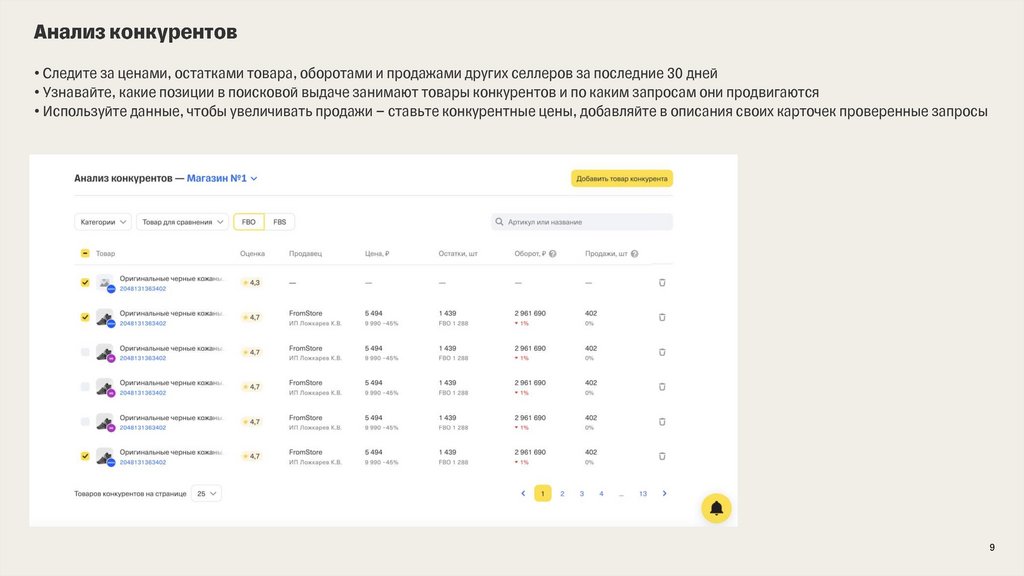
Task: Toggle the select-all checkbox in the table header
Action: click(x=85, y=253)
